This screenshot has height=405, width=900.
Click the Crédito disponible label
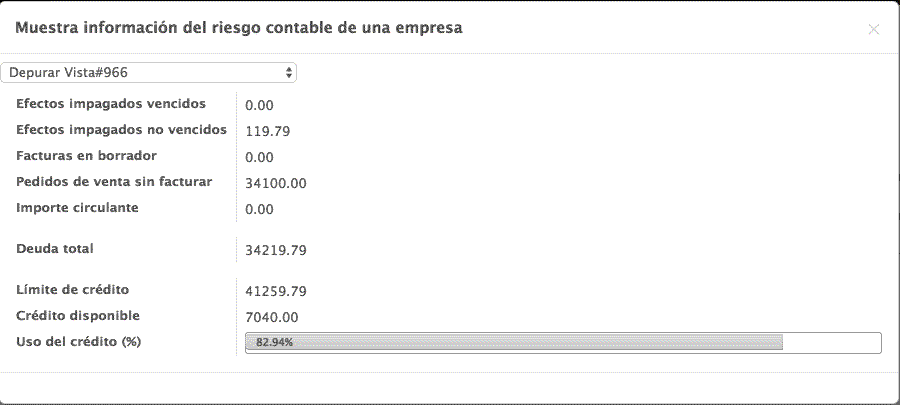(x=78, y=316)
